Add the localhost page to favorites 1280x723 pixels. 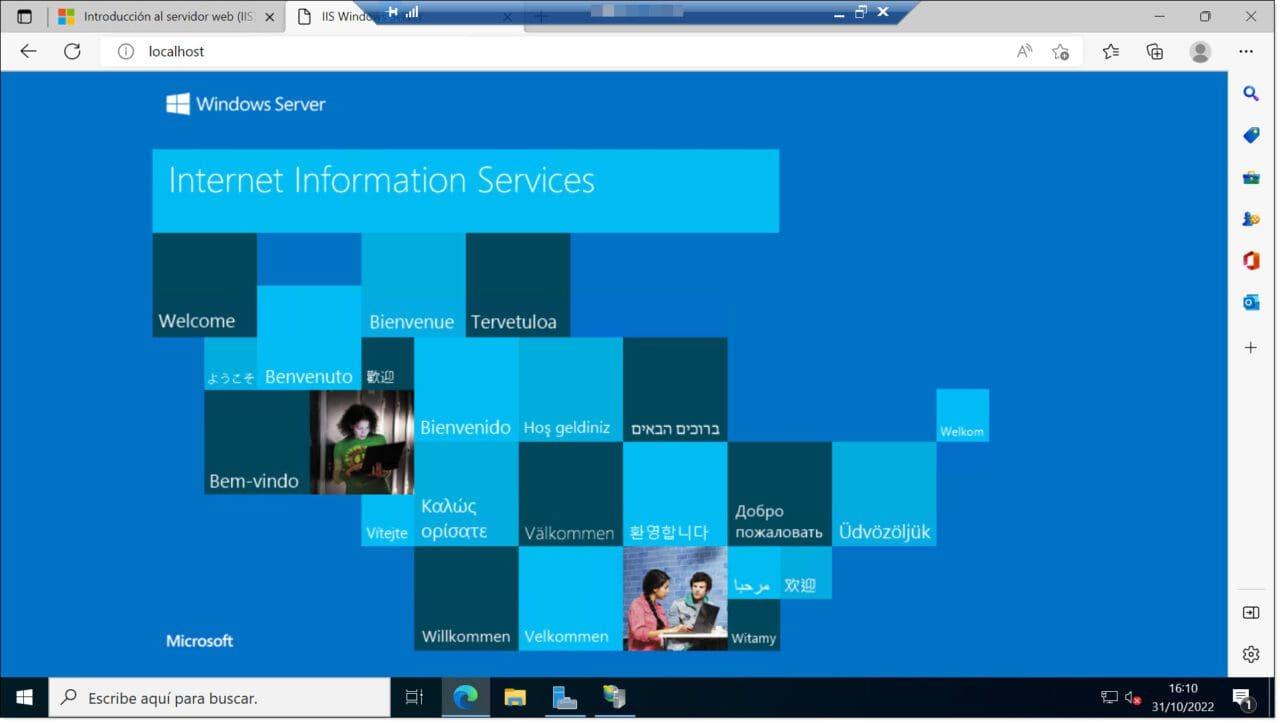1061,51
